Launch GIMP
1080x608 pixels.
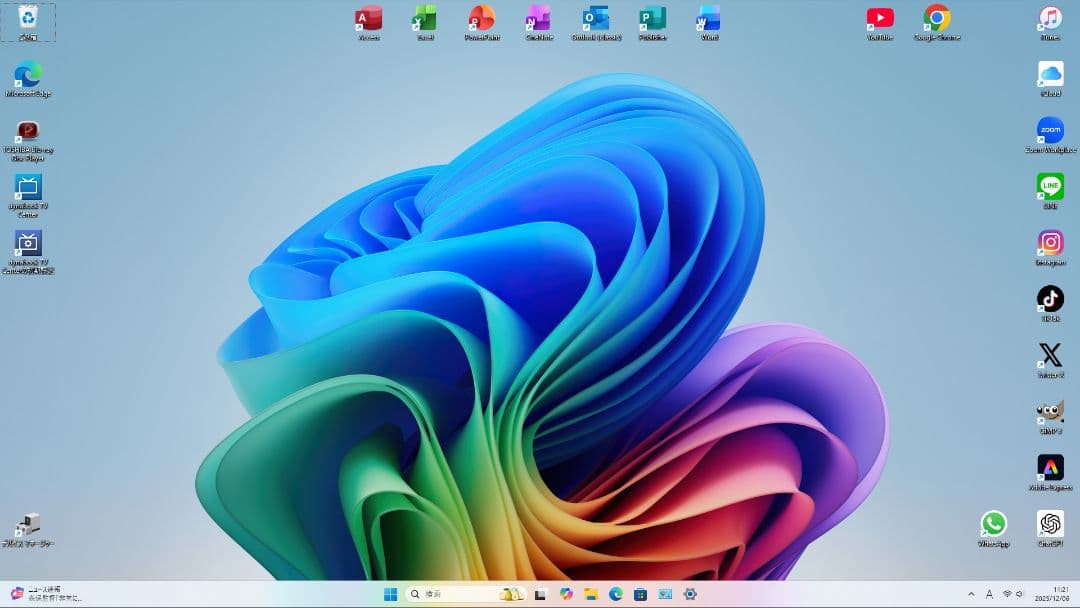click(x=1050, y=412)
